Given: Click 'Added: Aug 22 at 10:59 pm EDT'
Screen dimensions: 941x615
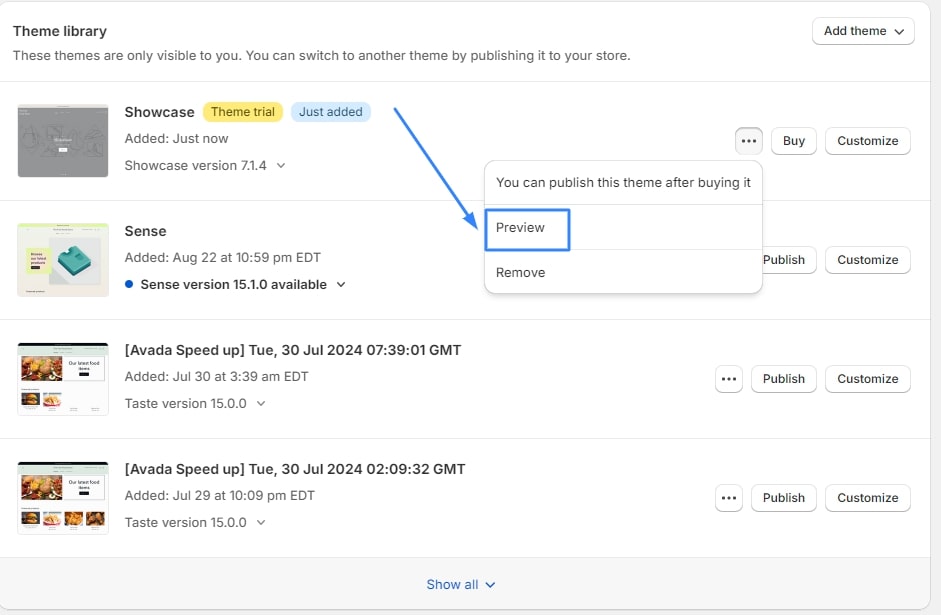Looking at the screenshot, I should (x=223, y=257).
